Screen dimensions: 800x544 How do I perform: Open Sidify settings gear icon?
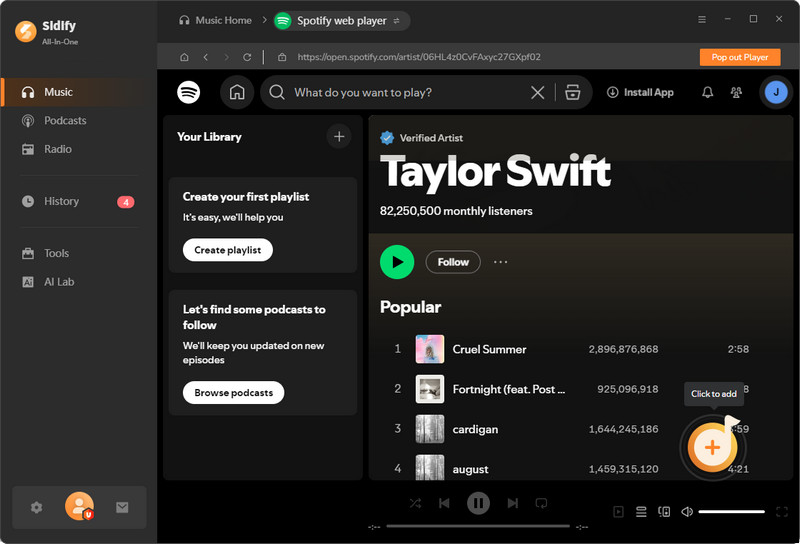tap(36, 507)
